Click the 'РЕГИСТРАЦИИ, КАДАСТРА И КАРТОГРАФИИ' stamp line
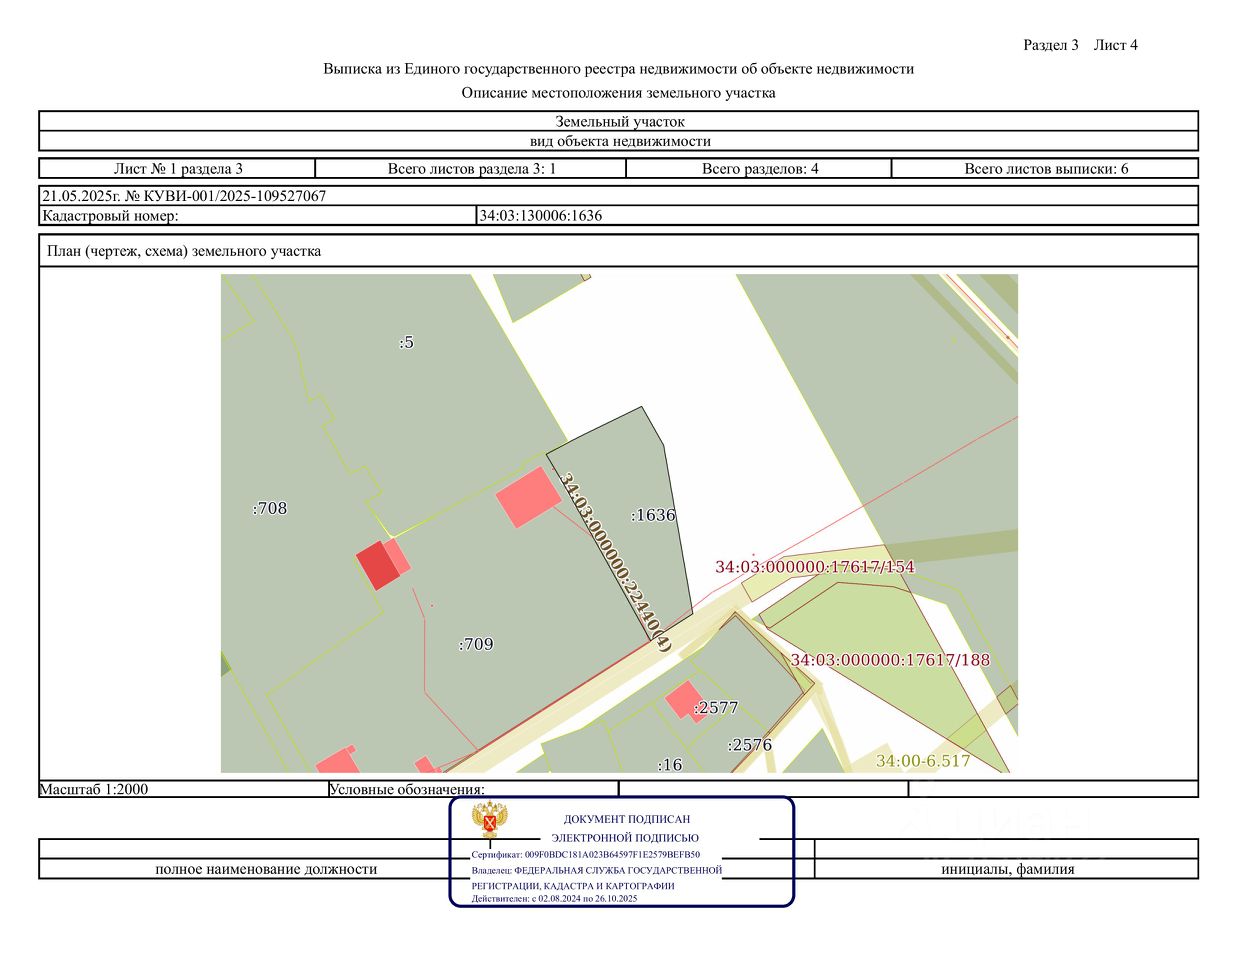Viewport: 1238px width, 957px height. [573, 886]
